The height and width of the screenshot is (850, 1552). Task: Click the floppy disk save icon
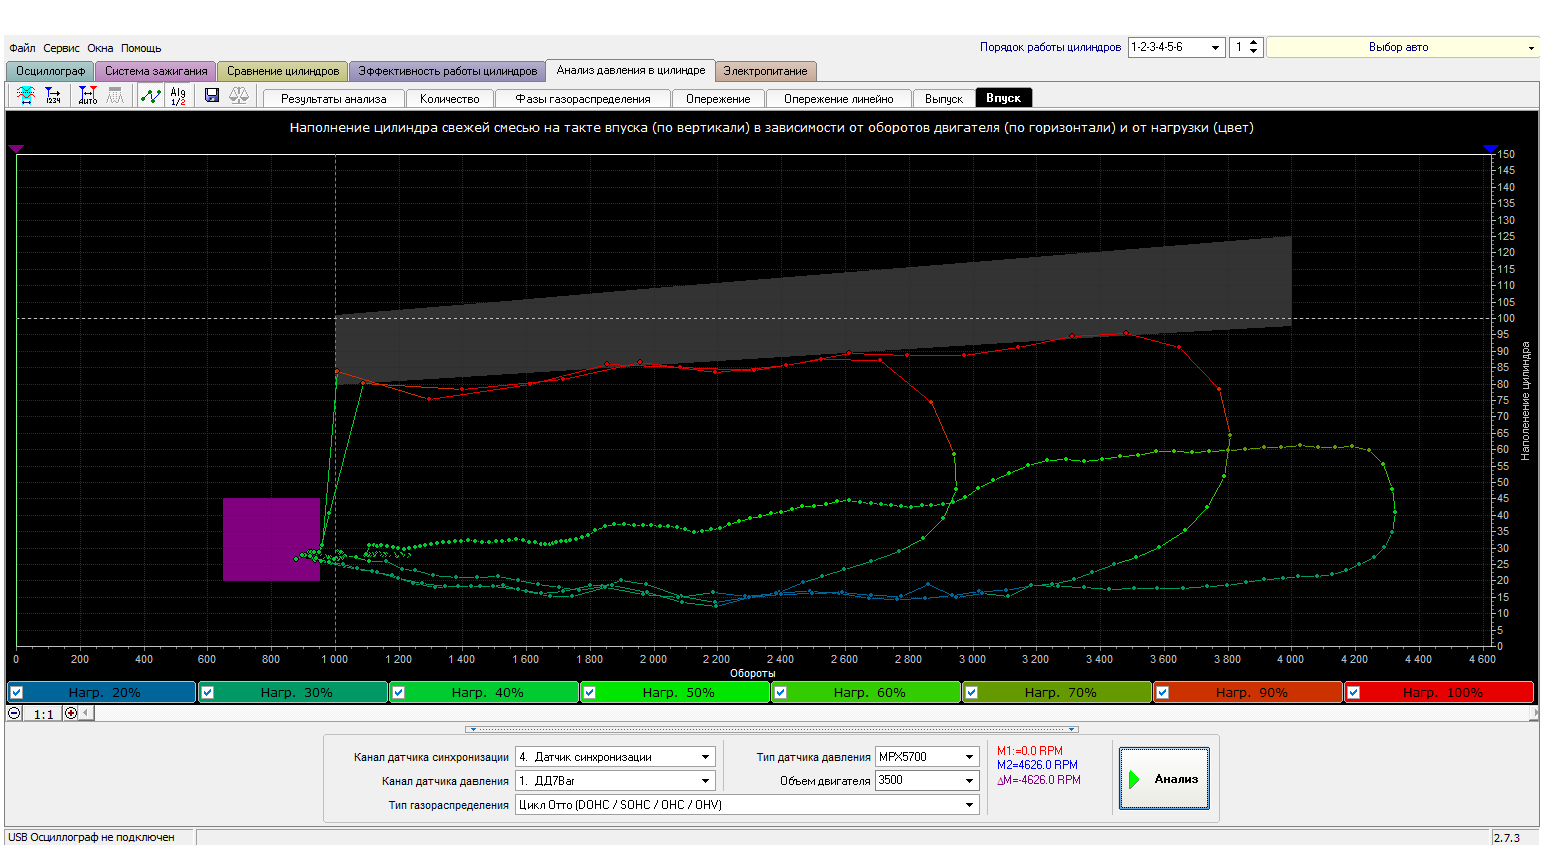(x=212, y=95)
